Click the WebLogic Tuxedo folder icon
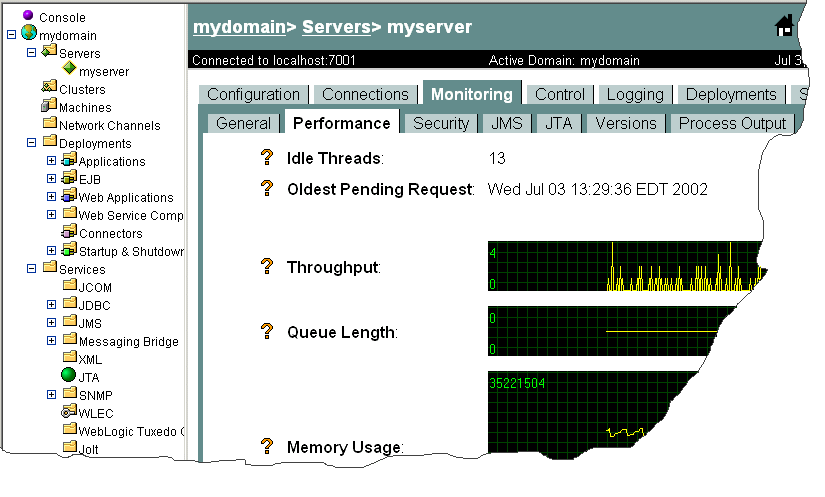 point(69,429)
